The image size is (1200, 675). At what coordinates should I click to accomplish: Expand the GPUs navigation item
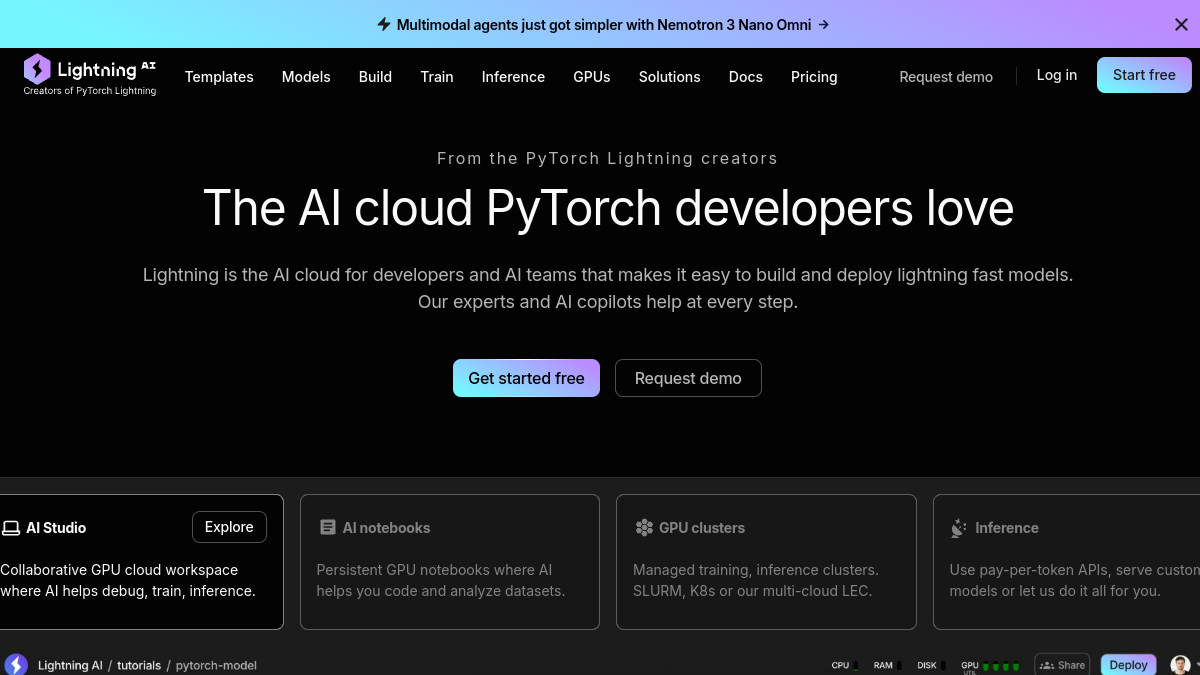pos(592,77)
